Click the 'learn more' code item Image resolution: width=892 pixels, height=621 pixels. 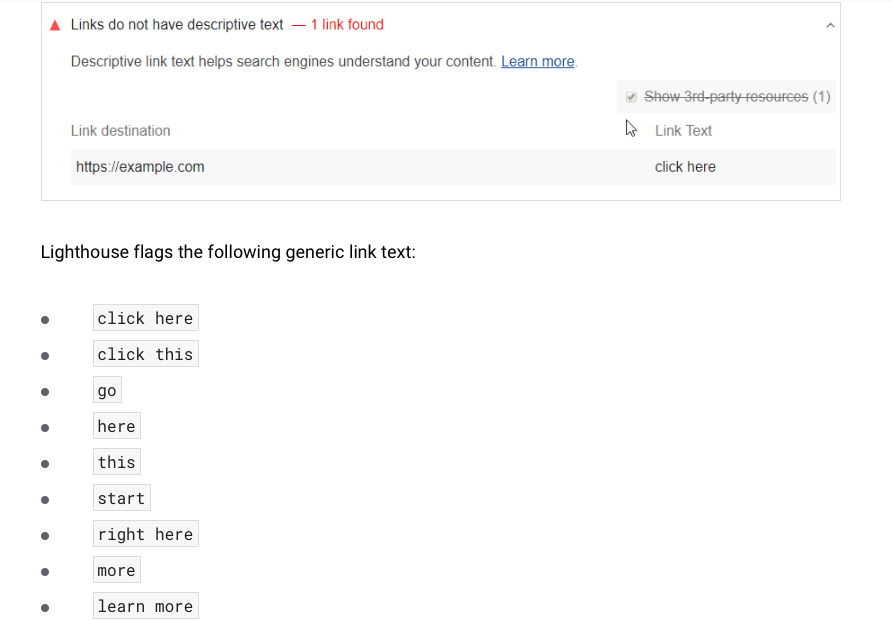coord(146,606)
